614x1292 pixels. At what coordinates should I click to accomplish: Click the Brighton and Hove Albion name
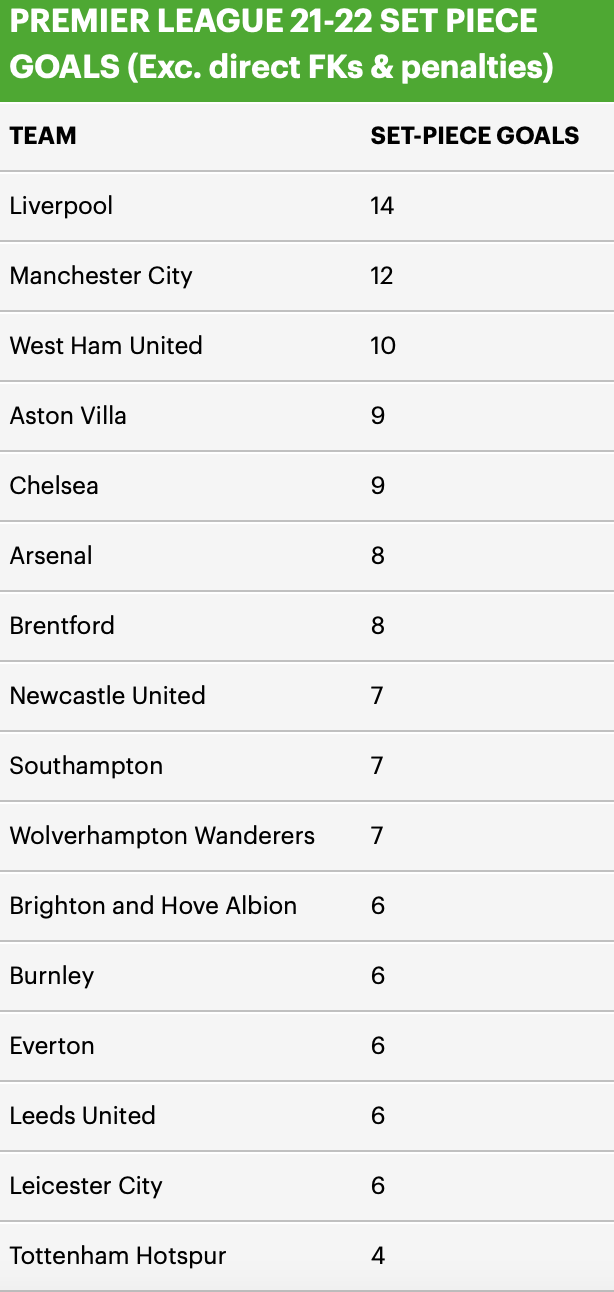[153, 906]
